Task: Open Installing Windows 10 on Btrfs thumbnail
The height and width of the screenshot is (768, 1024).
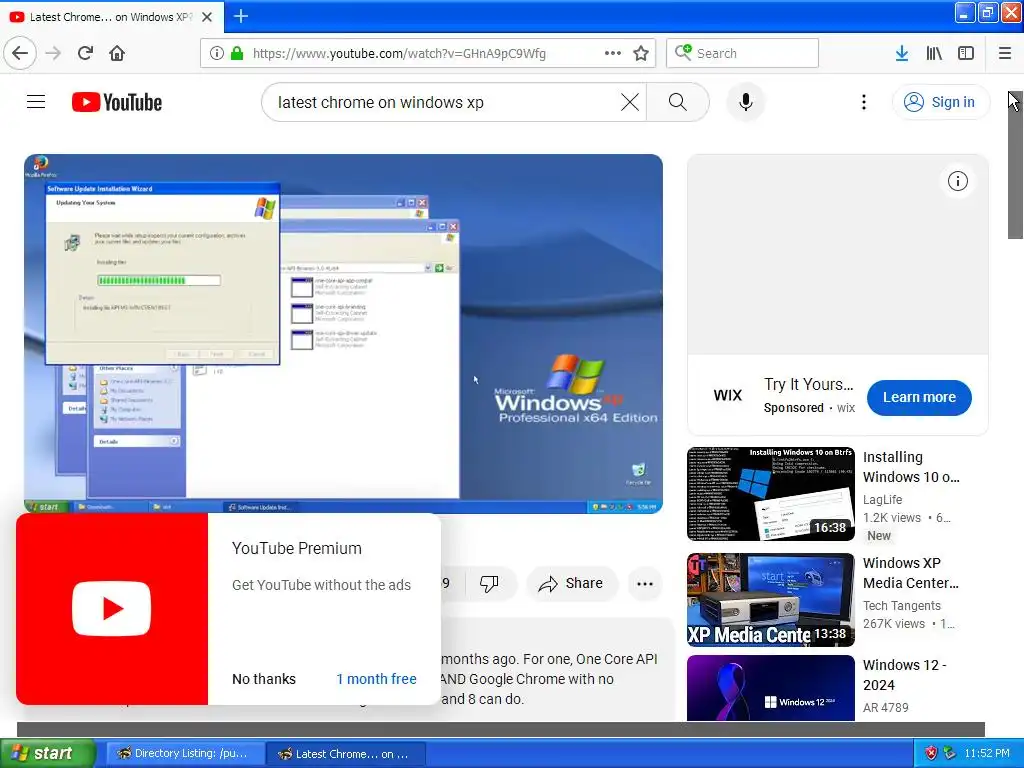Action: point(771,494)
